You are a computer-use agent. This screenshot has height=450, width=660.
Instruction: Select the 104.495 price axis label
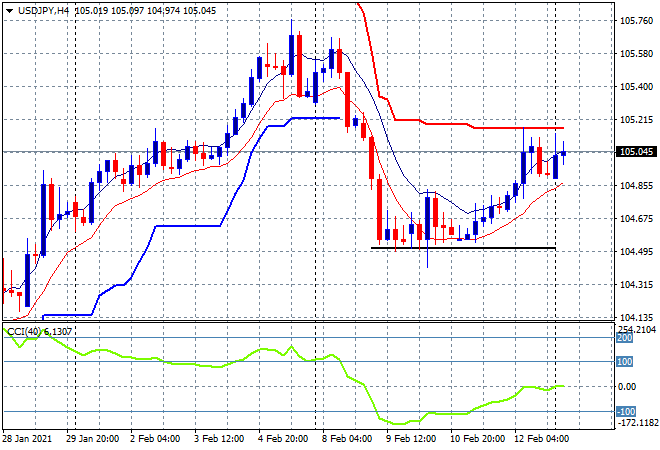636,252
